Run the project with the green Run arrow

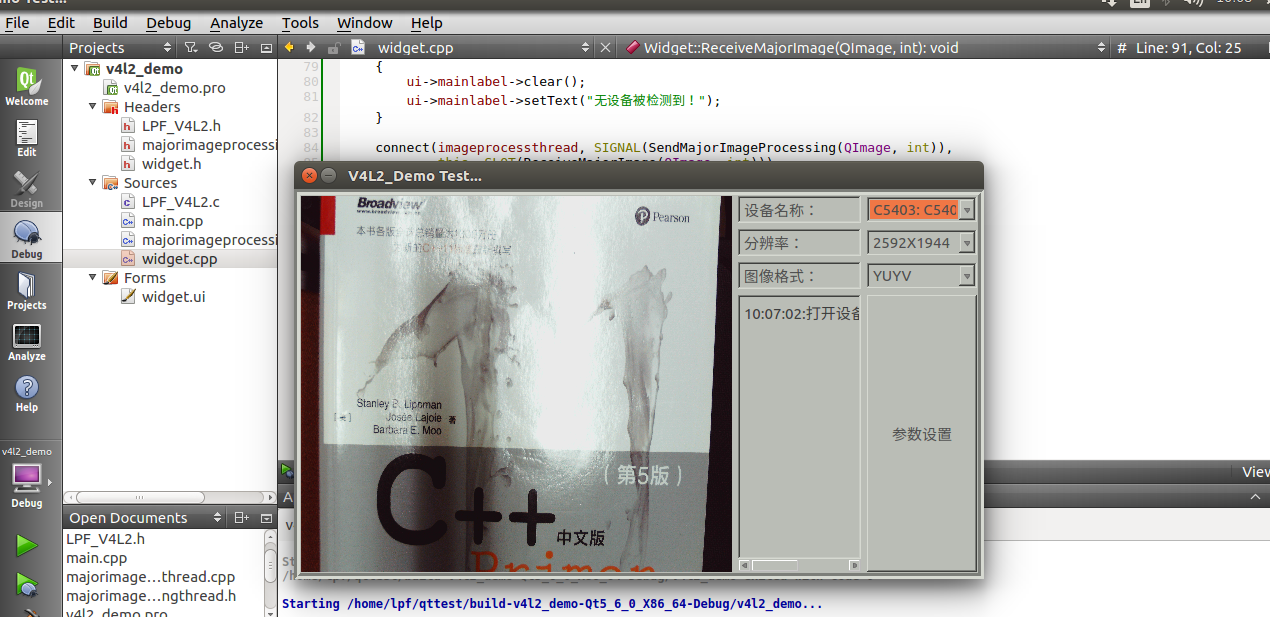pyautogui.click(x=27, y=545)
